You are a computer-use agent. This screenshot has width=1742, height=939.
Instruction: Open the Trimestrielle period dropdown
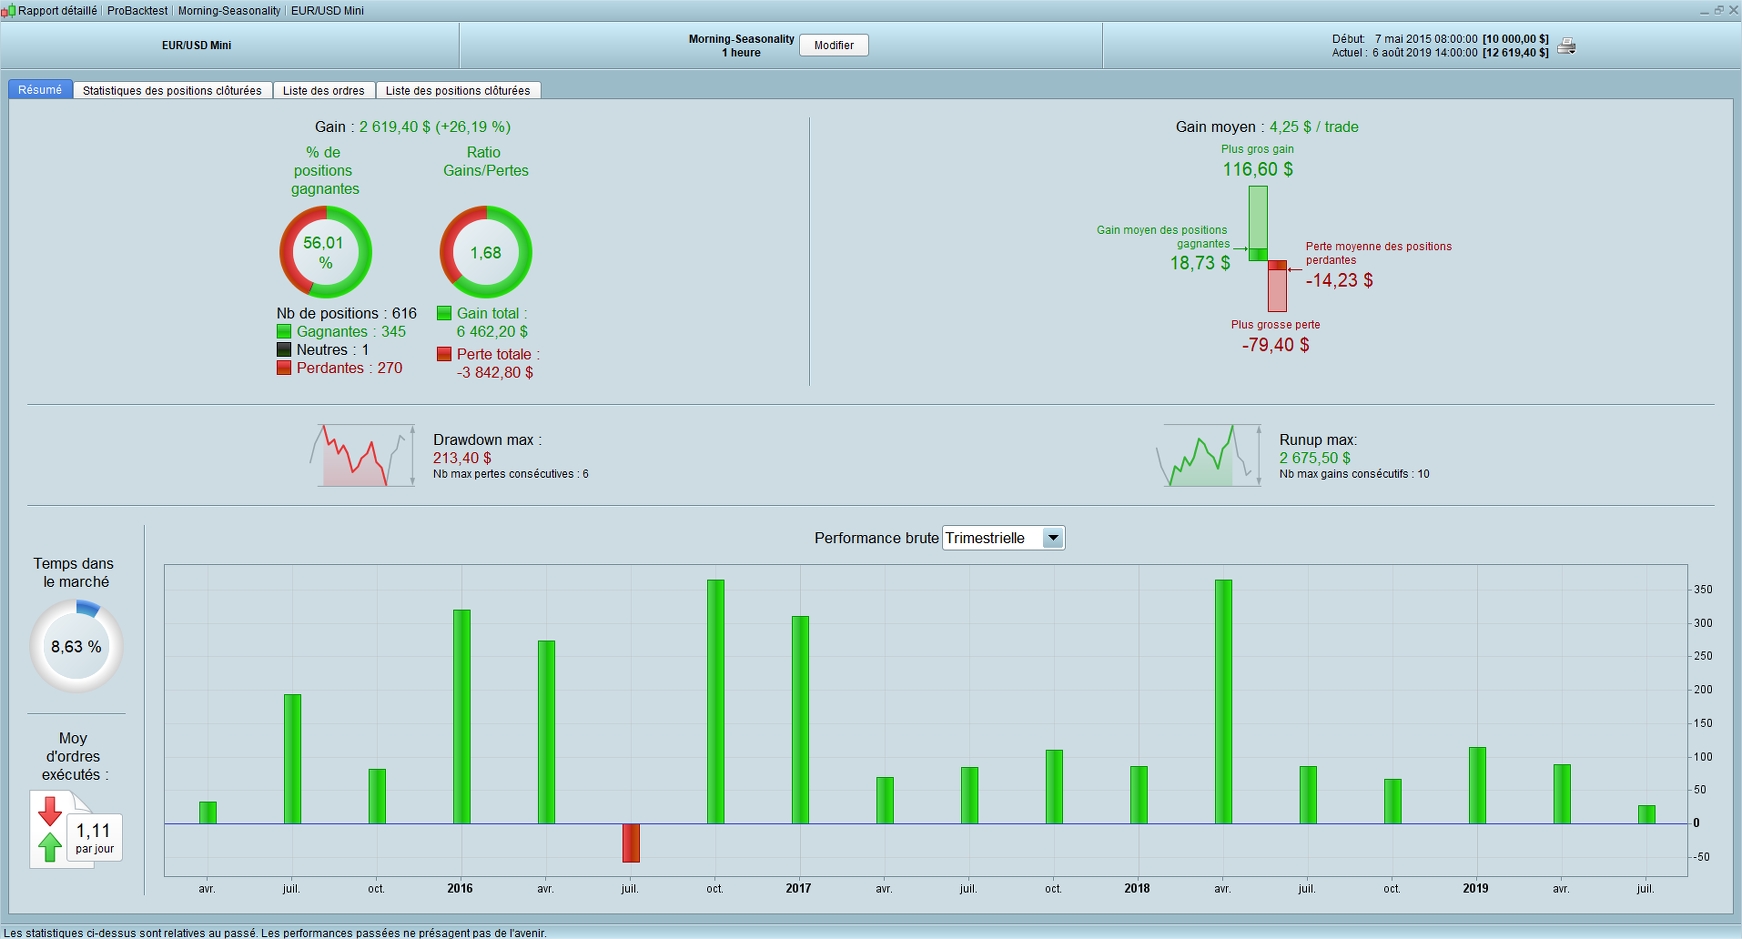coord(1003,538)
